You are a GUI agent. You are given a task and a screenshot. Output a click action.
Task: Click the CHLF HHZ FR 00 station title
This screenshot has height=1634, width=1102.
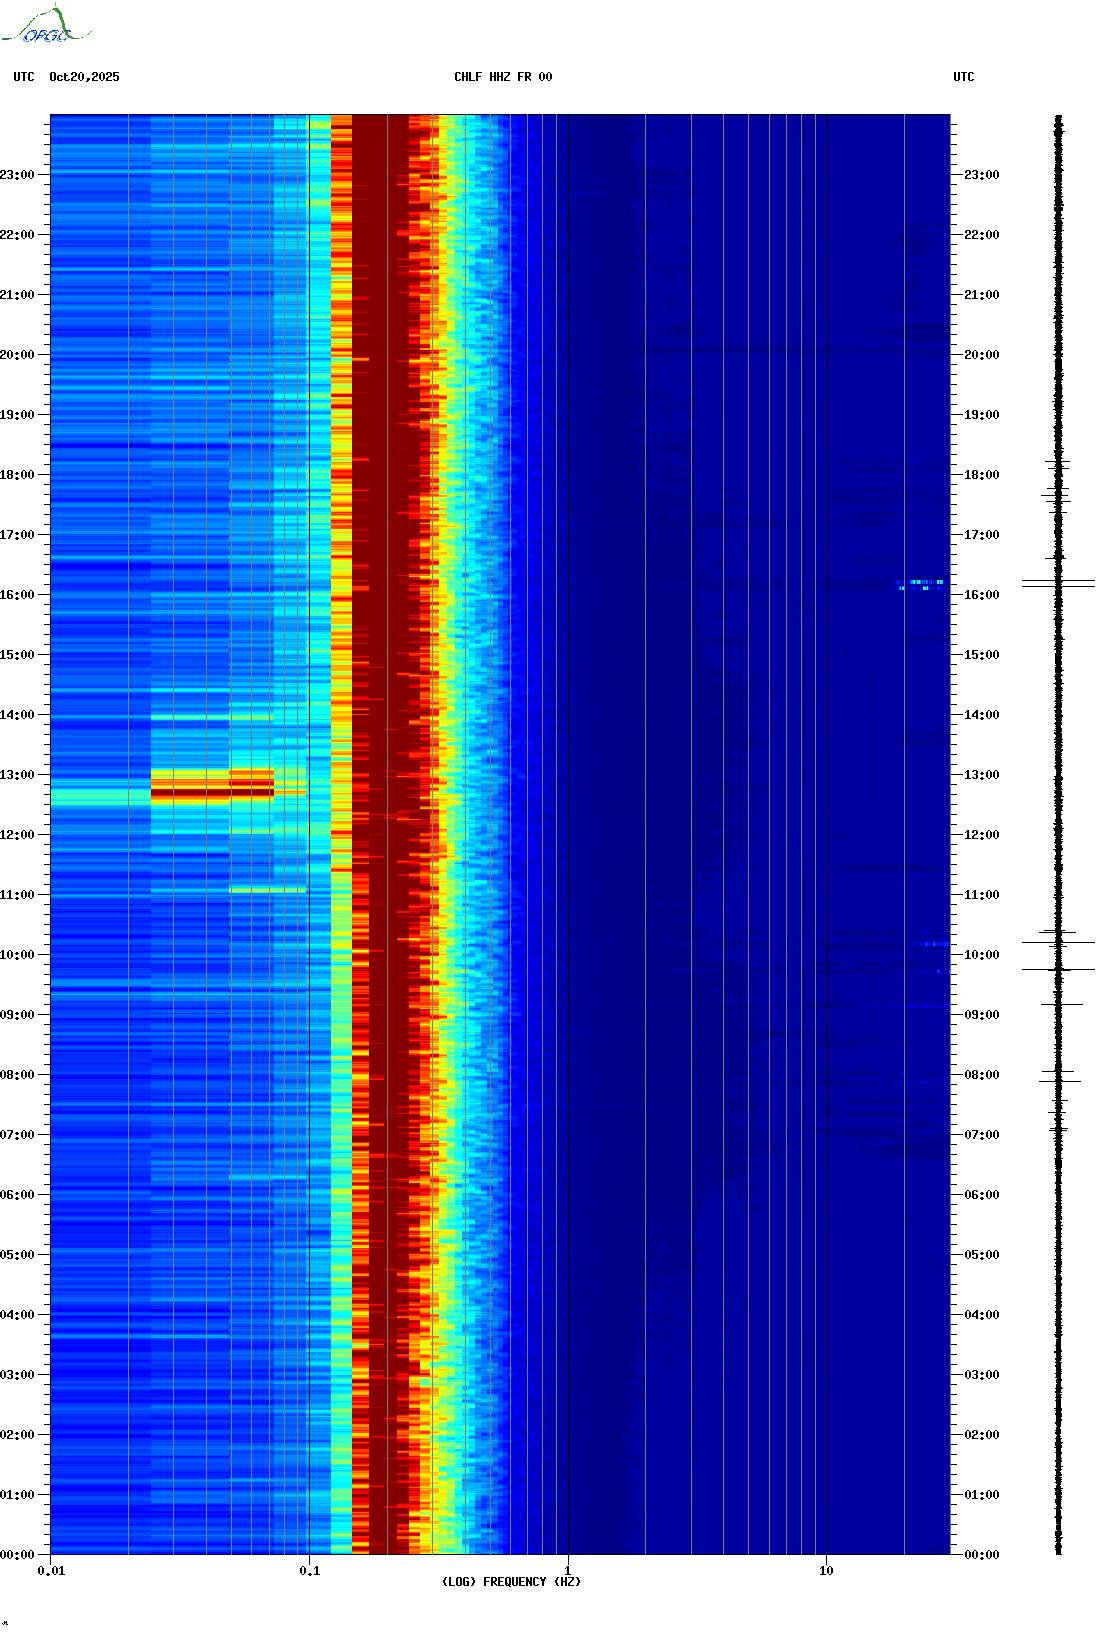(x=503, y=77)
